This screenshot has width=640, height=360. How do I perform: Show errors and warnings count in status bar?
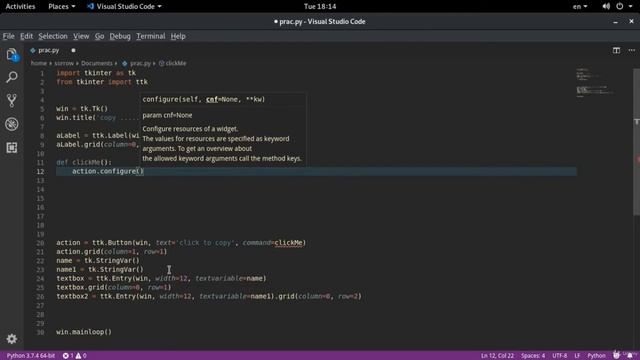click(74, 356)
